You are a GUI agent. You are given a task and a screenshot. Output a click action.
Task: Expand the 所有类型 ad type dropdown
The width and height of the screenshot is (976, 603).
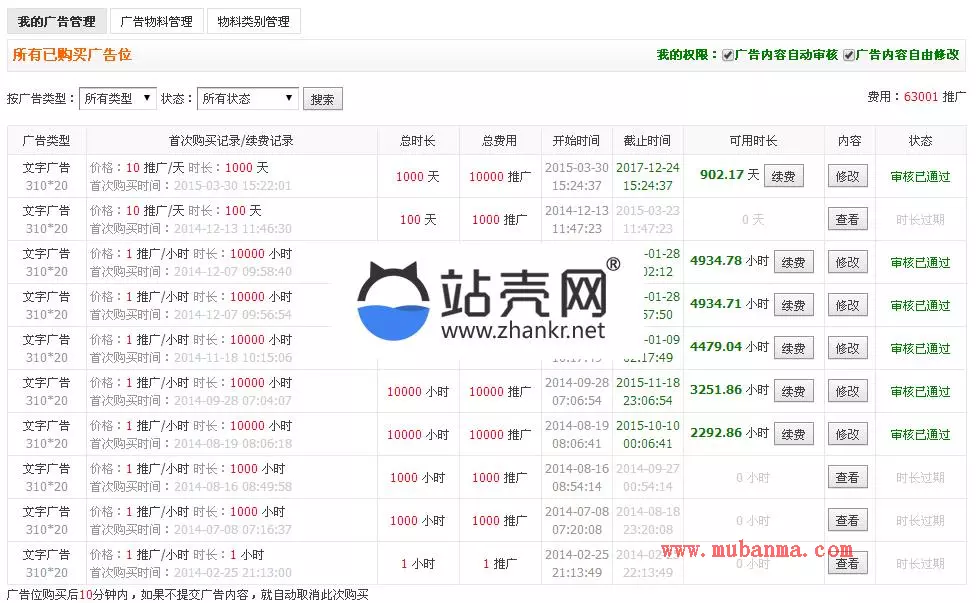click(x=118, y=98)
